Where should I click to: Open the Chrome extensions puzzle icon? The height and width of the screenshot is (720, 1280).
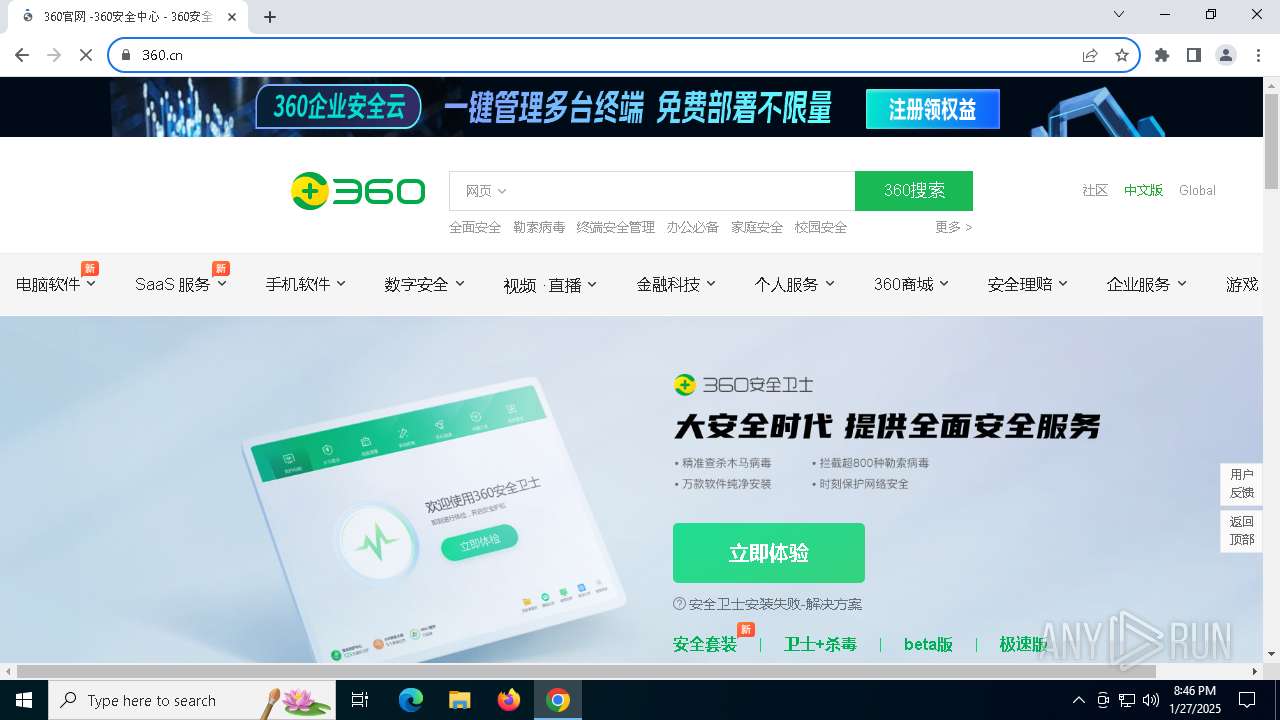1162,55
